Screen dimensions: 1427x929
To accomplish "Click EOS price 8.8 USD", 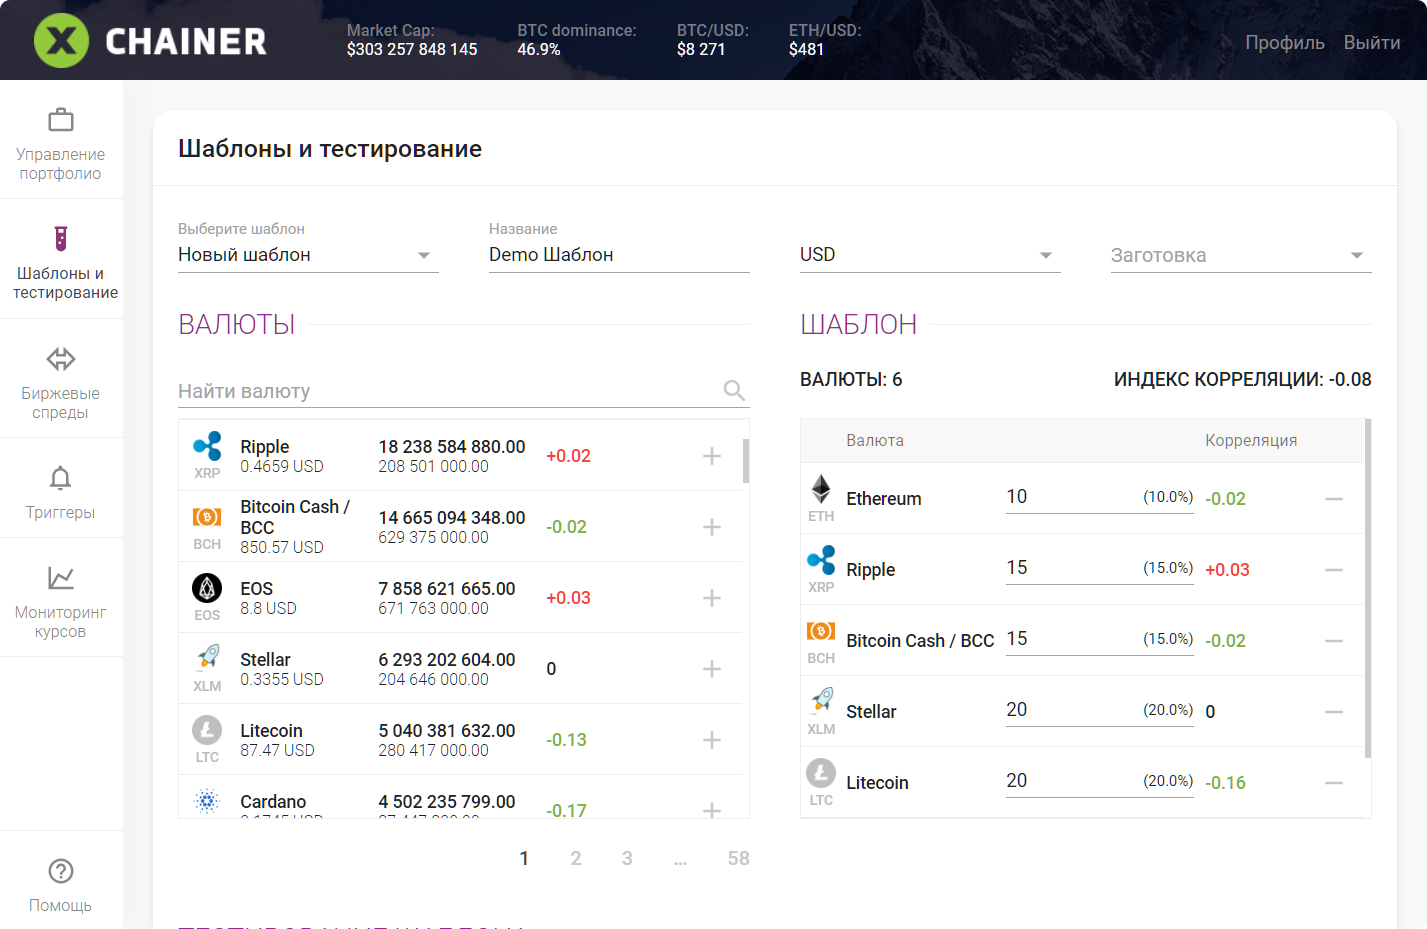I will pyautogui.click(x=268, y=608).
